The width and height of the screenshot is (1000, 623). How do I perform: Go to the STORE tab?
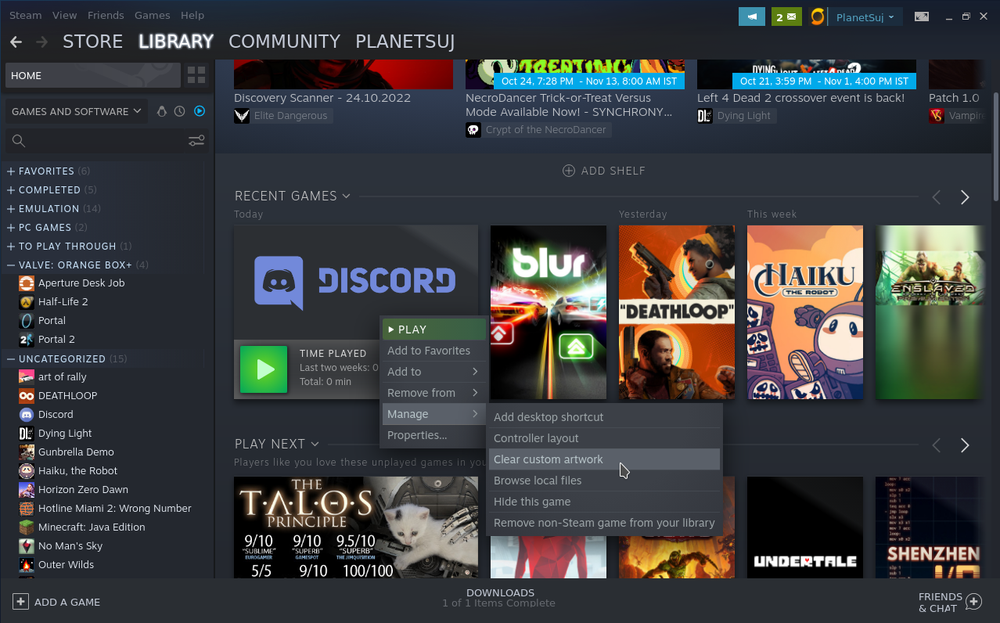click(x=92, y=42)
